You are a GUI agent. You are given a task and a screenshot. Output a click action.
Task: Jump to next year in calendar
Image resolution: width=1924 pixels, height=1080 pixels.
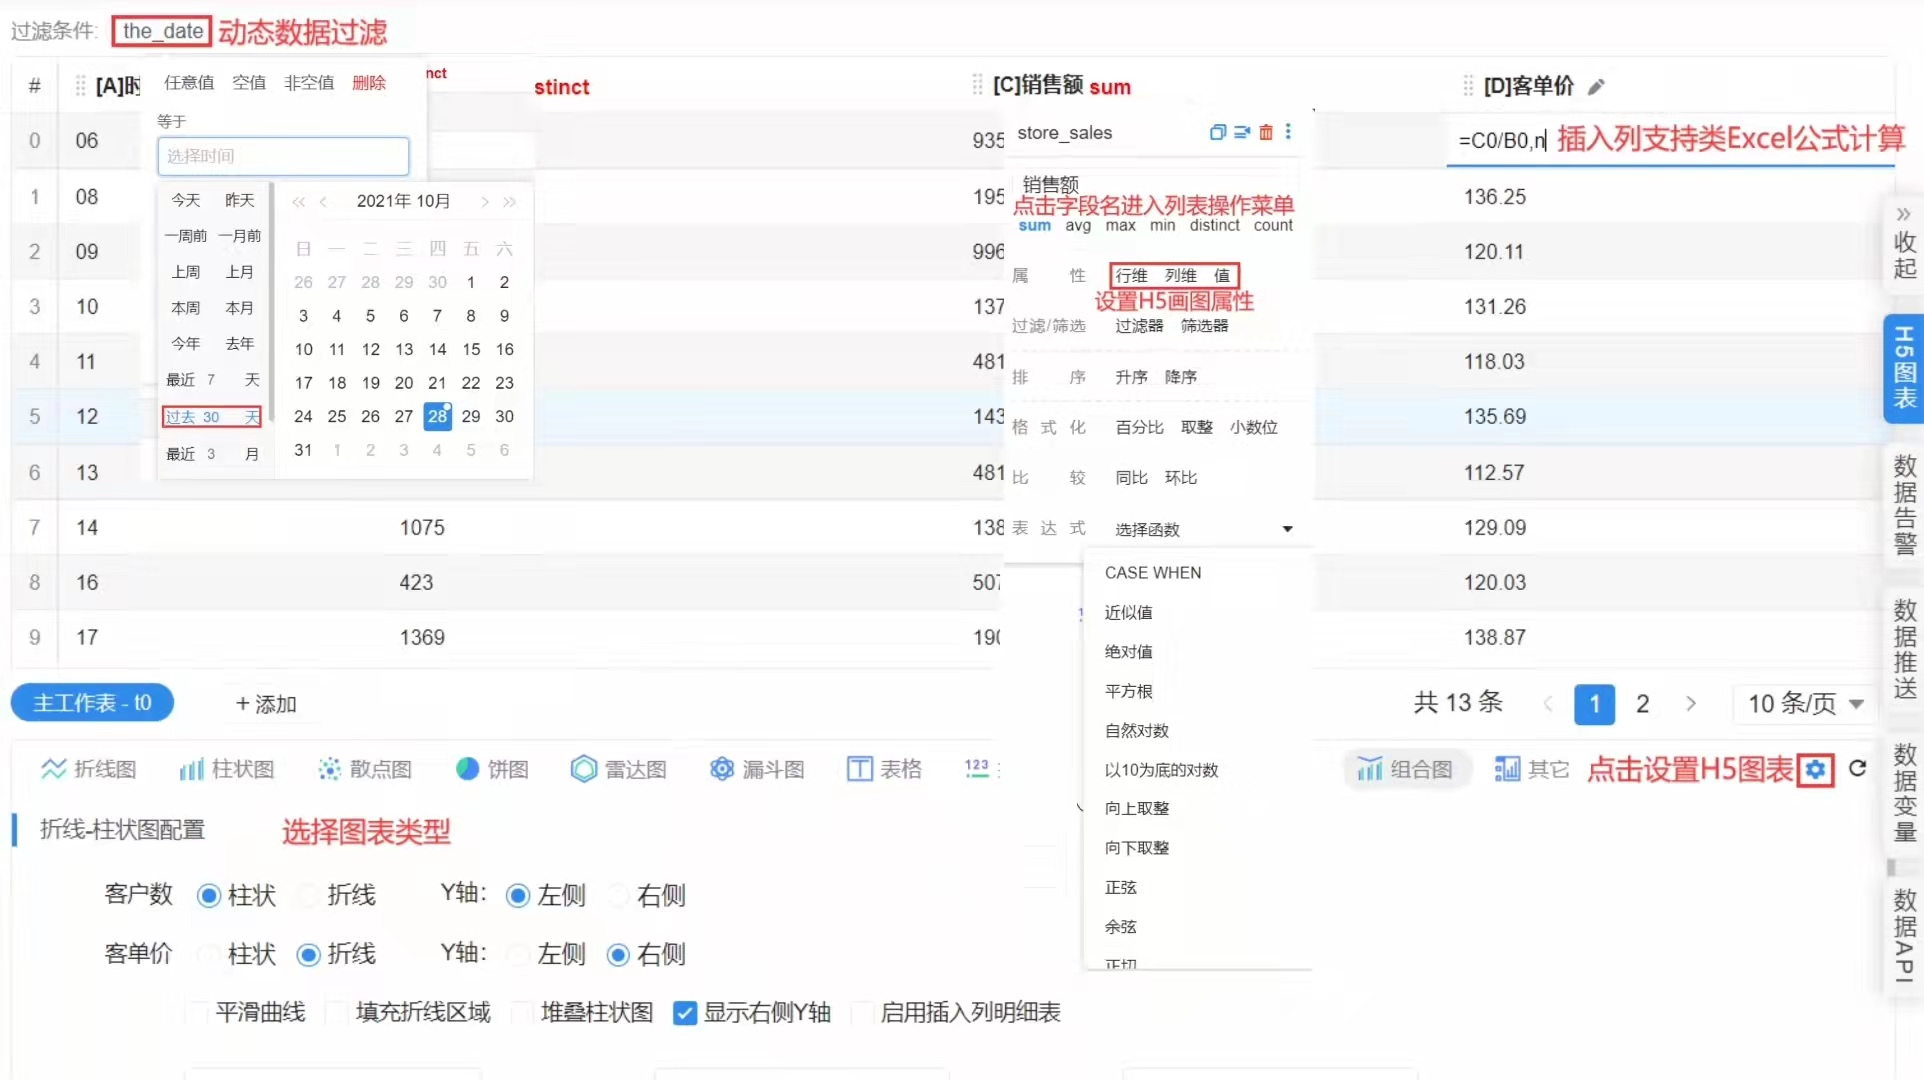point(510,201)
